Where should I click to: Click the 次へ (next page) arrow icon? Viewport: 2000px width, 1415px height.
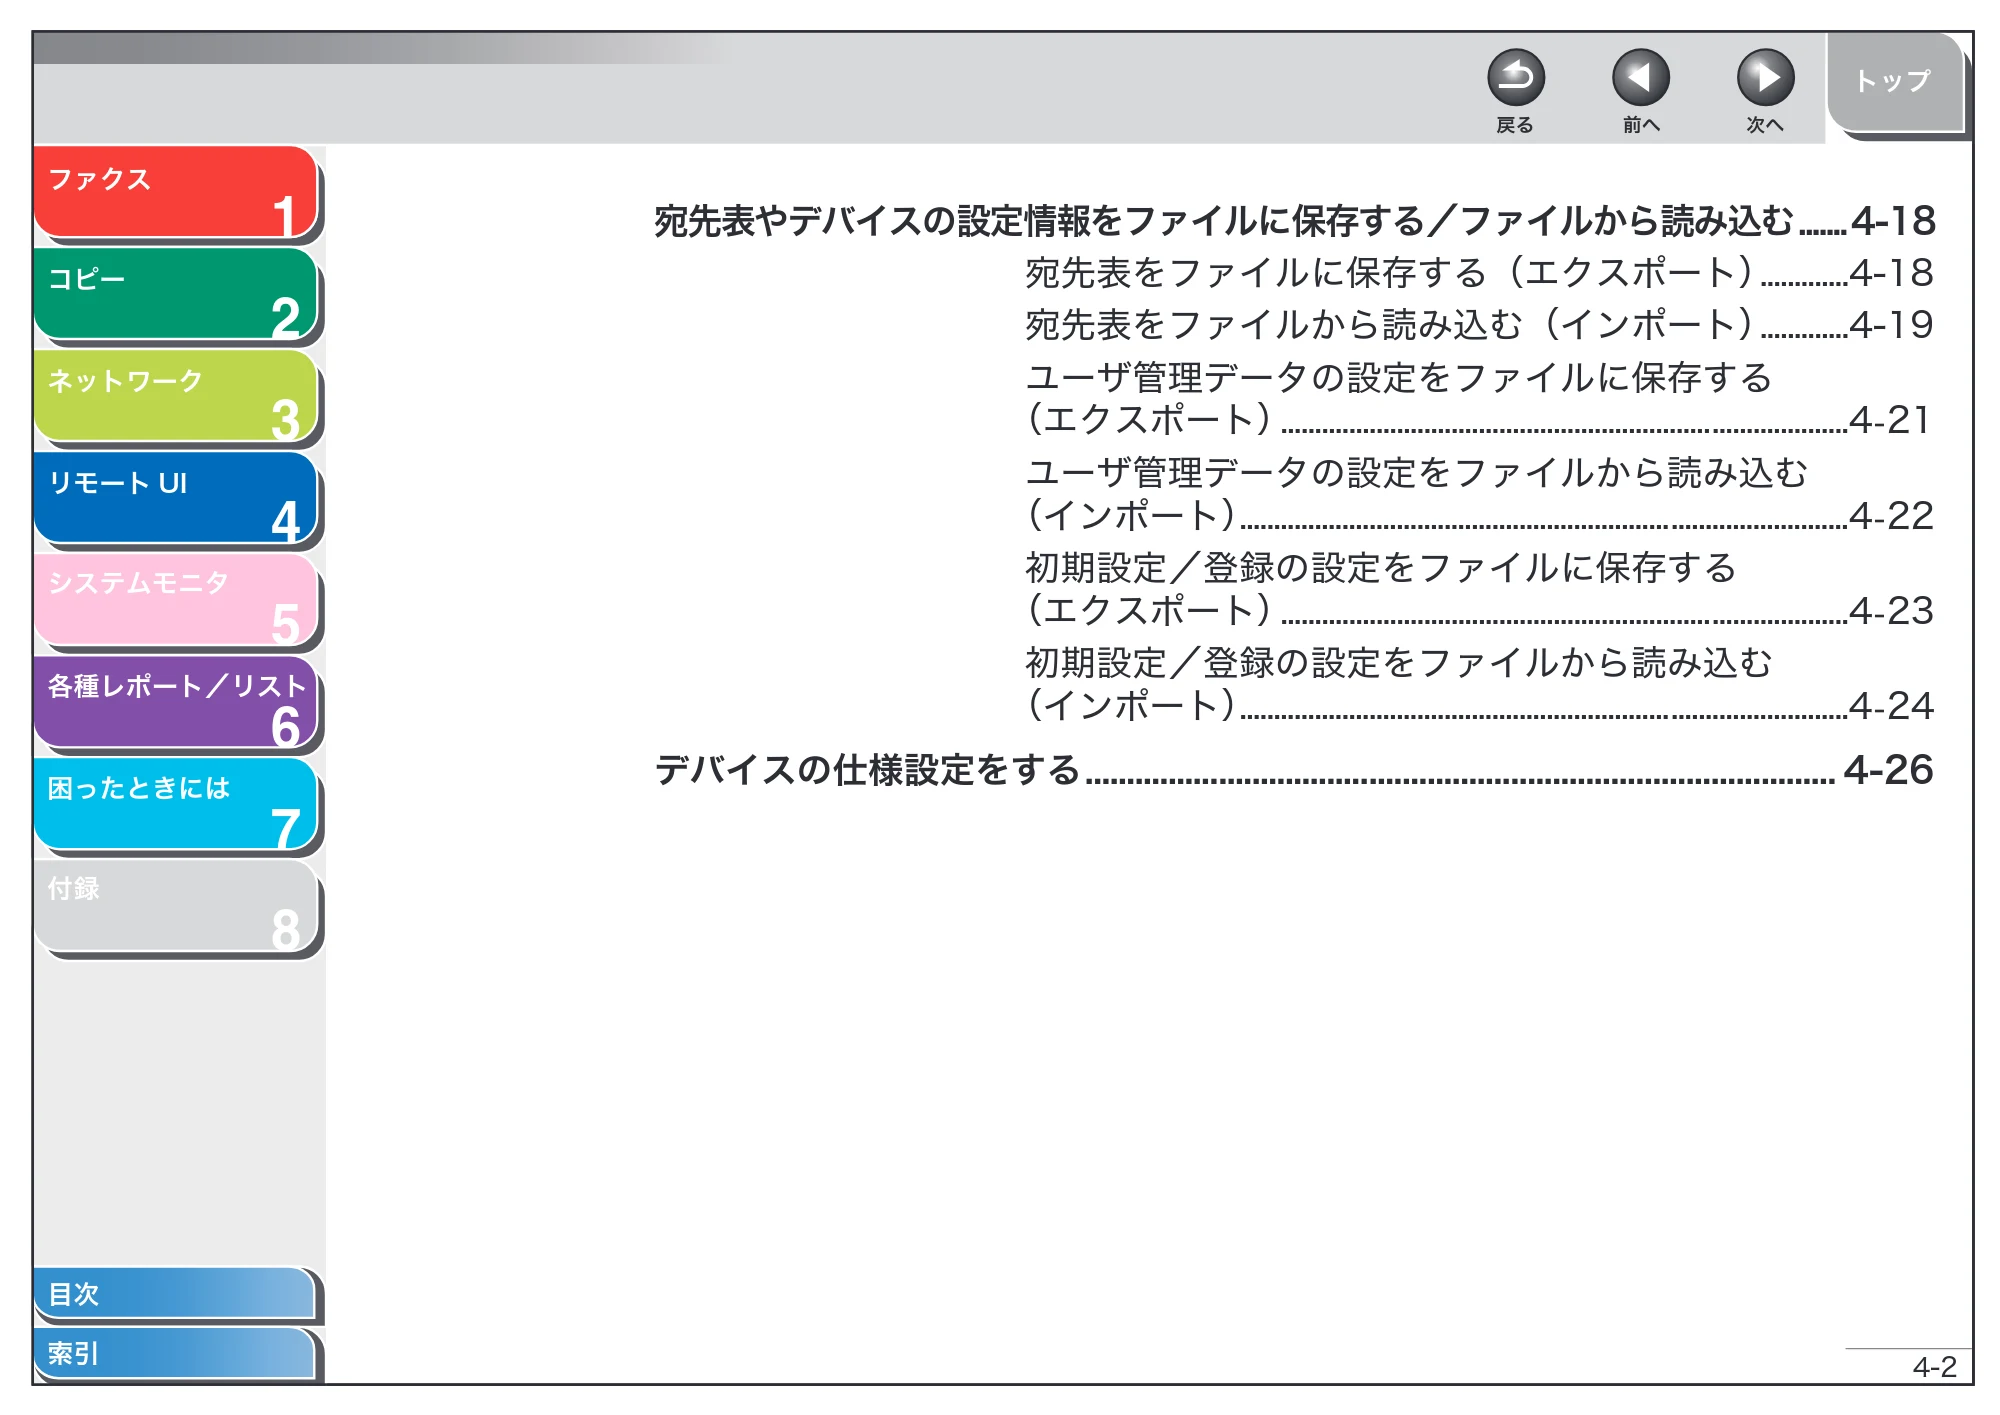pos(1765,78)
